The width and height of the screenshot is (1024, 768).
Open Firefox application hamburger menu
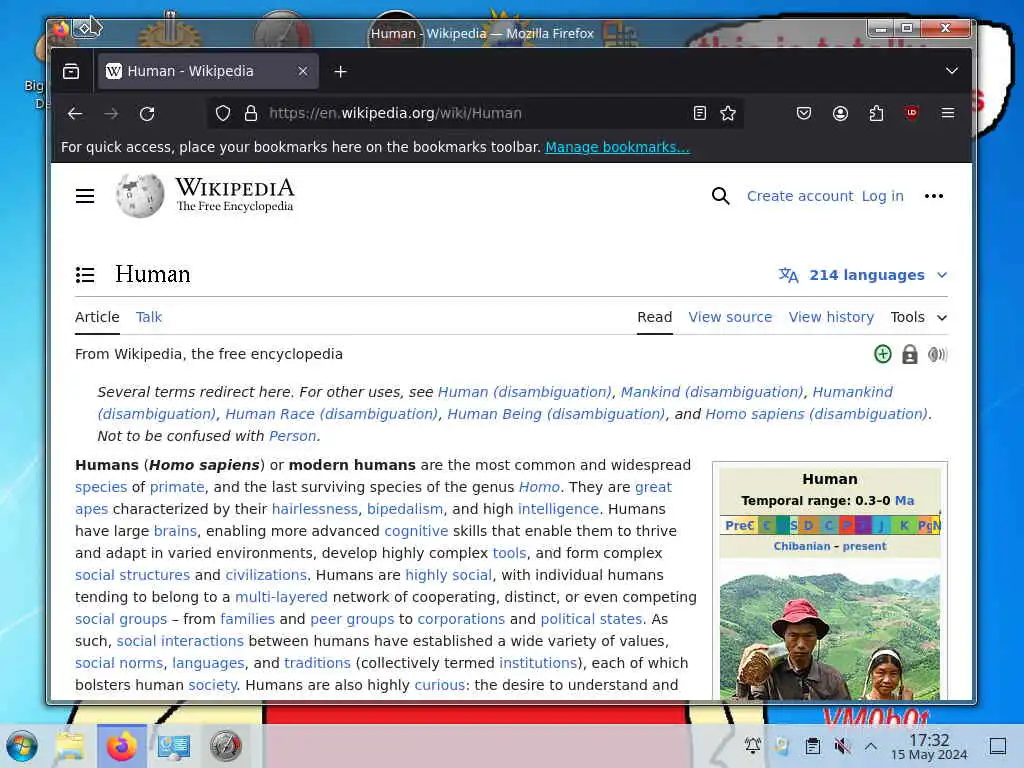tap(948, 113)
